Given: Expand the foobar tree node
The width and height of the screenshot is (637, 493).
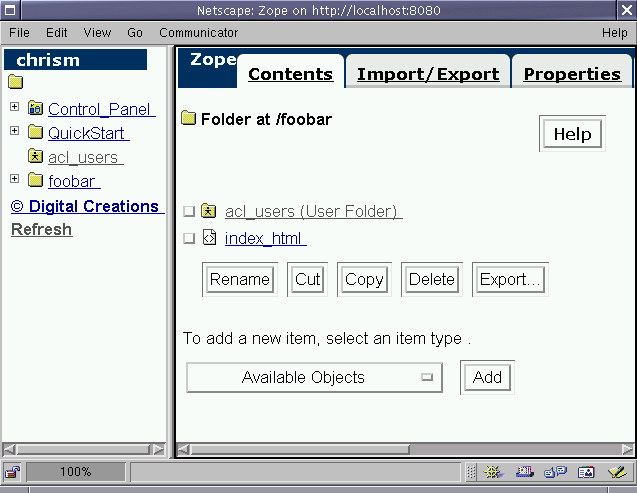Looking at the screenshot, I should point(15,179).
